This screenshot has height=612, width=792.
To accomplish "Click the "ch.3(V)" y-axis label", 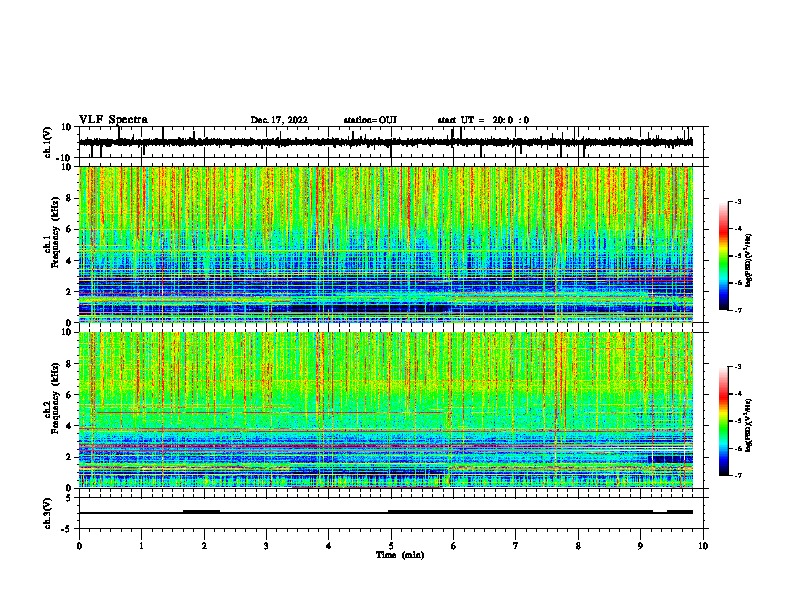I will pos(48,513).
